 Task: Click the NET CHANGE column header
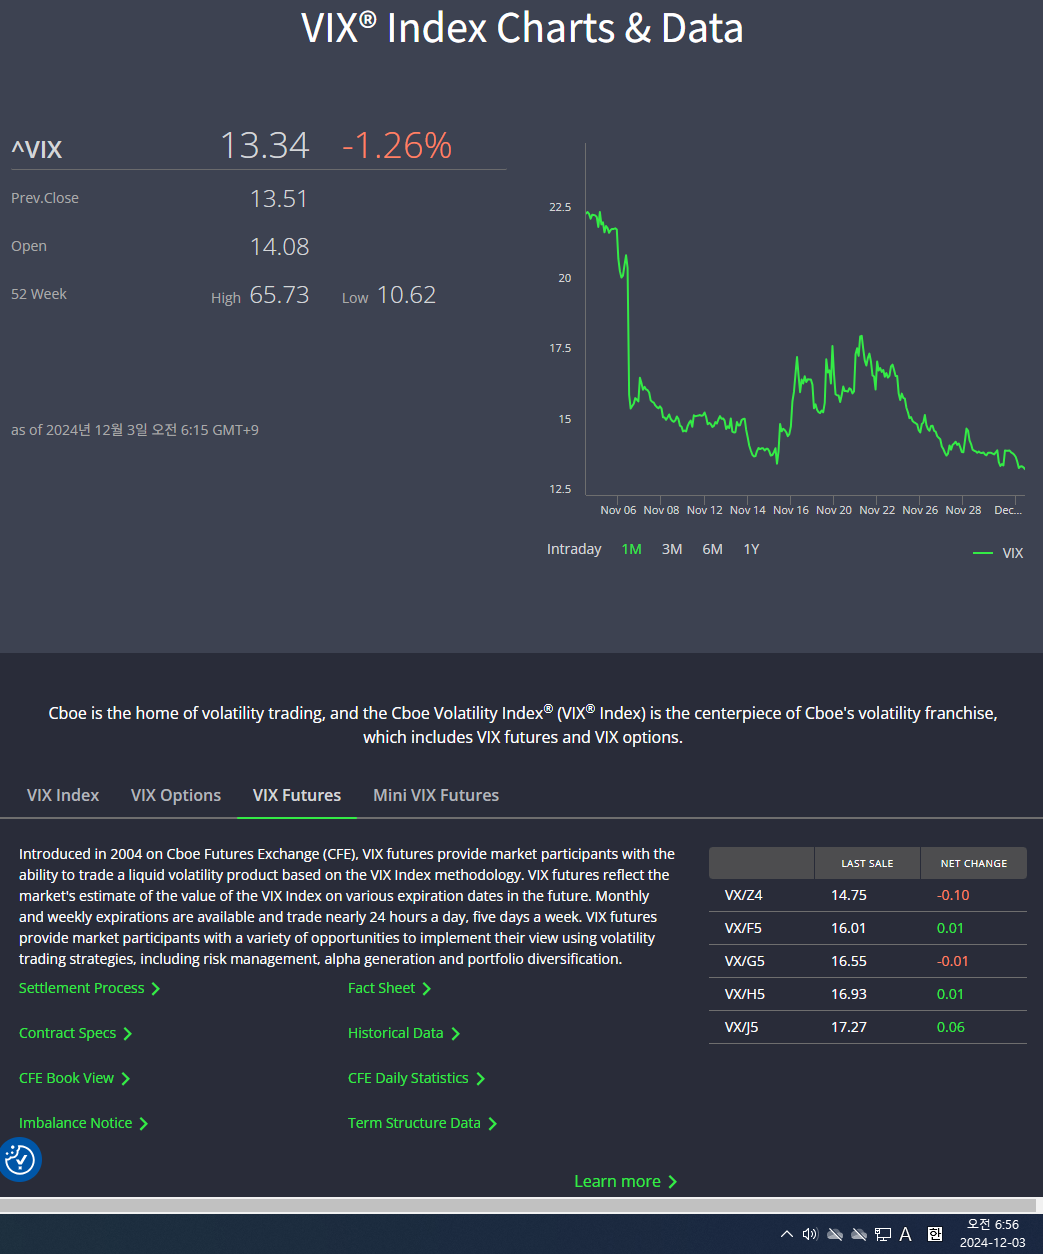tap(974, 863)
